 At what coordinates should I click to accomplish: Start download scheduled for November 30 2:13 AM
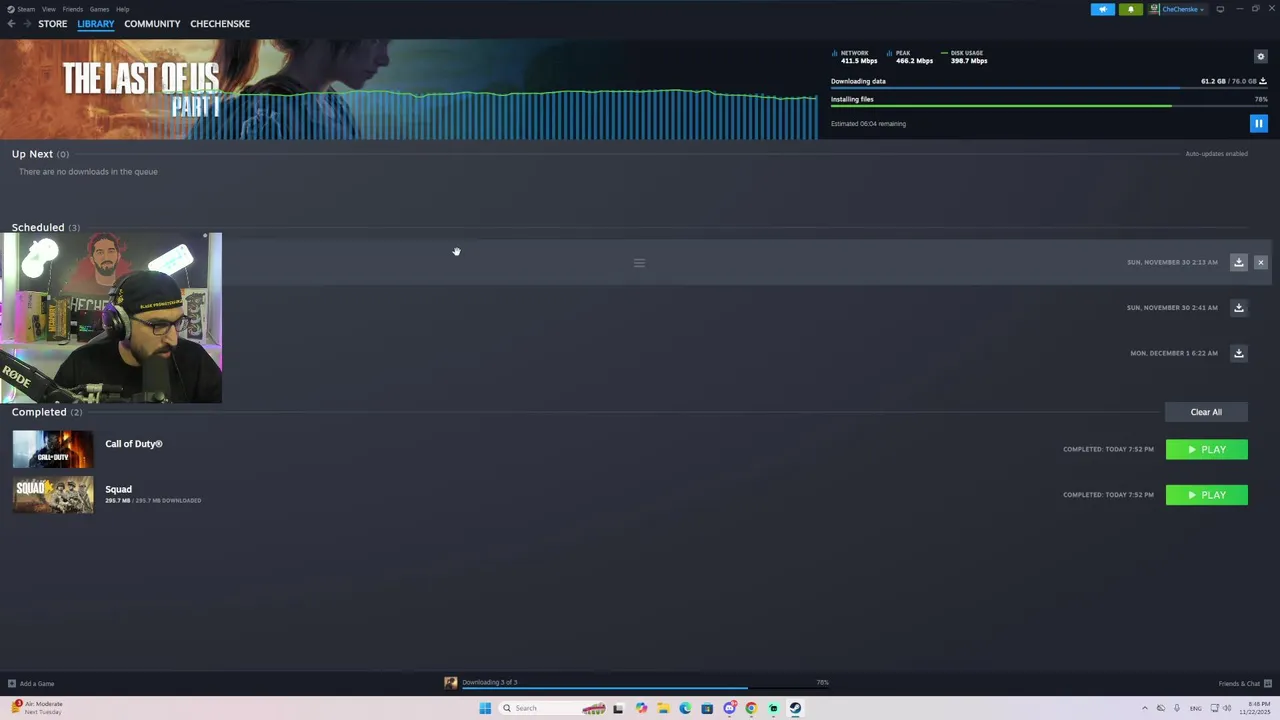(1239, 262)
